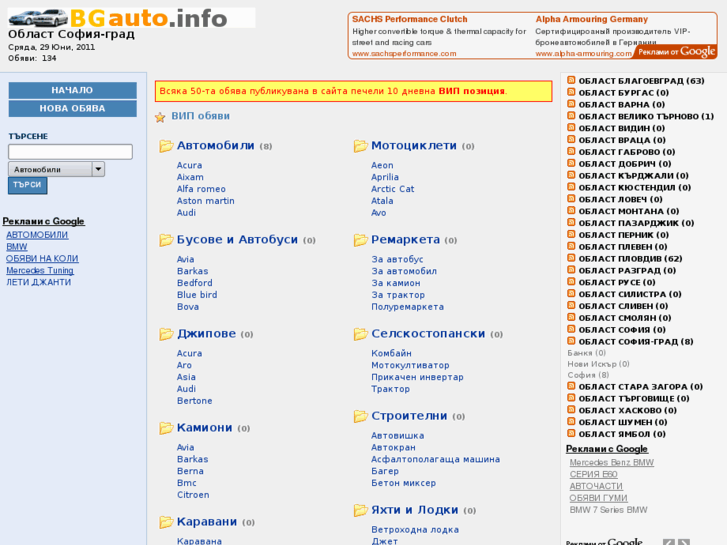This screenshot has width=727, height=545.
Task: Click the RSS icon for Област Пловдив
Action: pyautogui.click(x=571, y=258)
